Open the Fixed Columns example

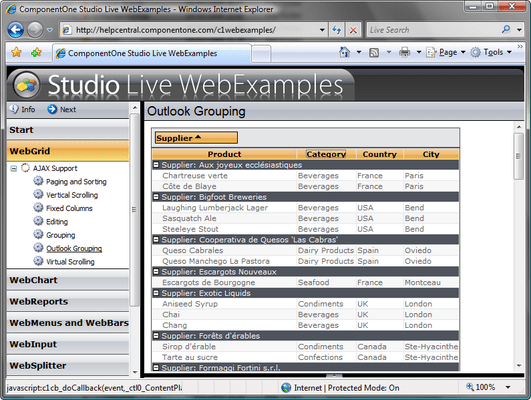(69, 208)
